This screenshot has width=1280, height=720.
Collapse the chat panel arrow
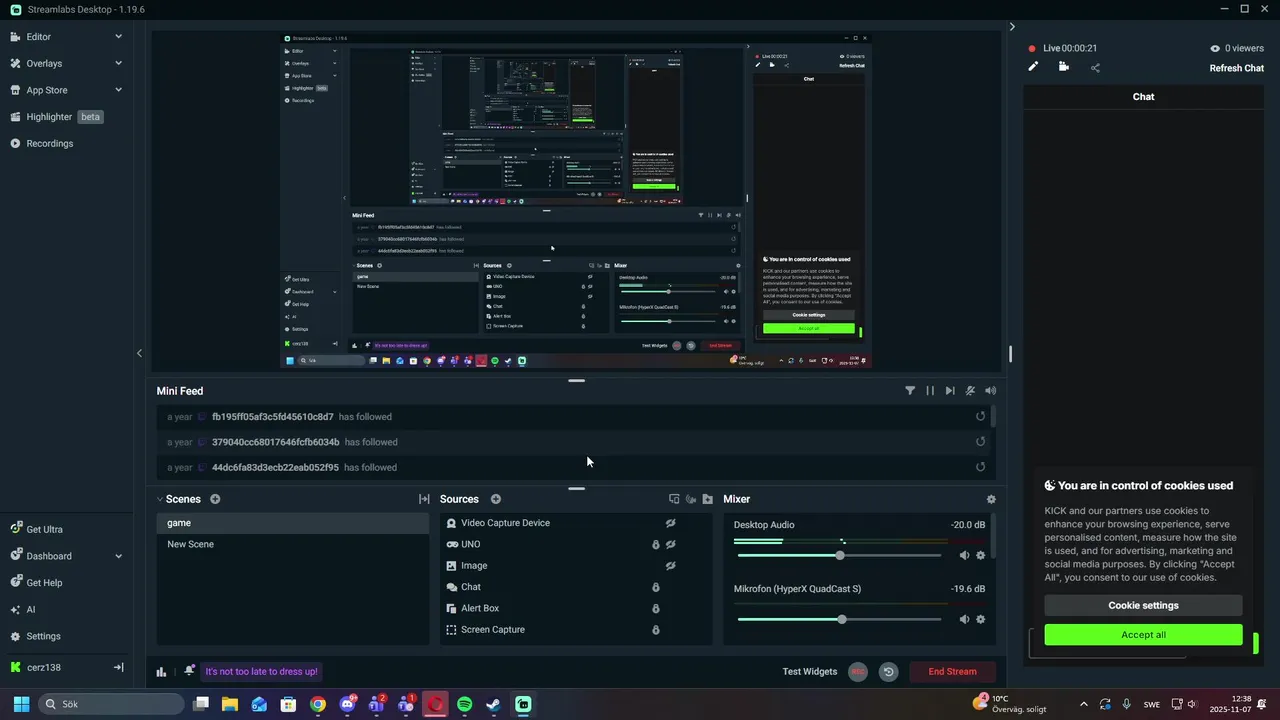pos(1012,27)
